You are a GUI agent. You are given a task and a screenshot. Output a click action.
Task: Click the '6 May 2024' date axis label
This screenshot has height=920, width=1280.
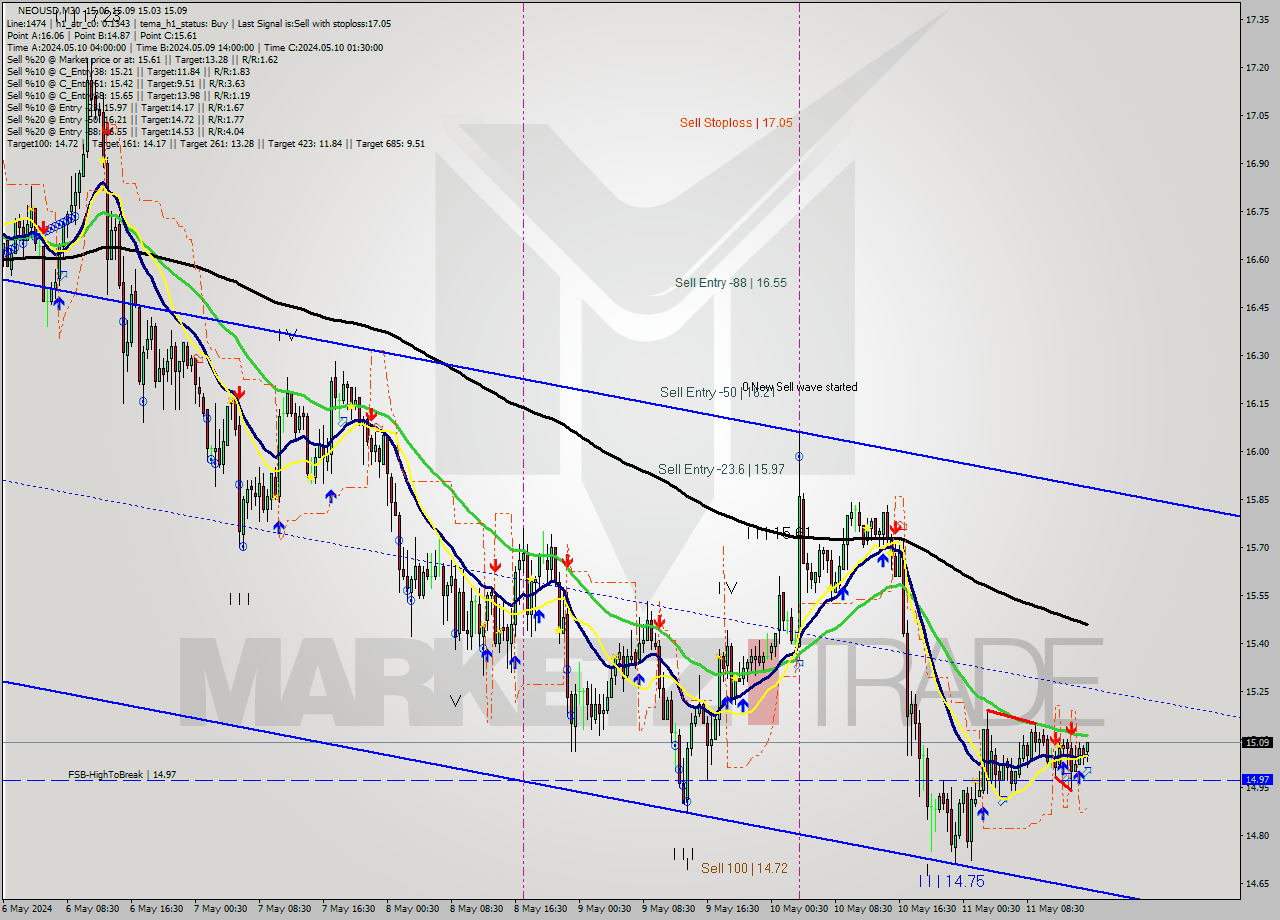pos(27,909)
